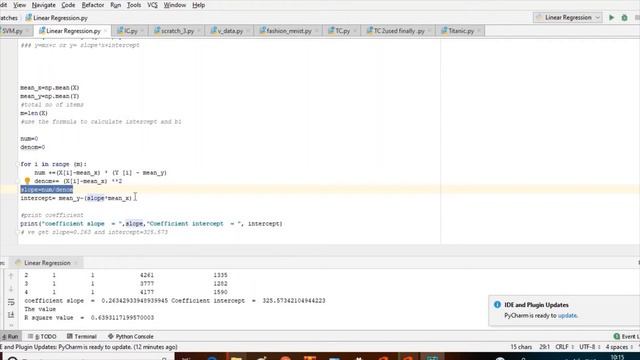Click the Windows taskbar clock
The image size is (640, 360).
pos(618,358)
